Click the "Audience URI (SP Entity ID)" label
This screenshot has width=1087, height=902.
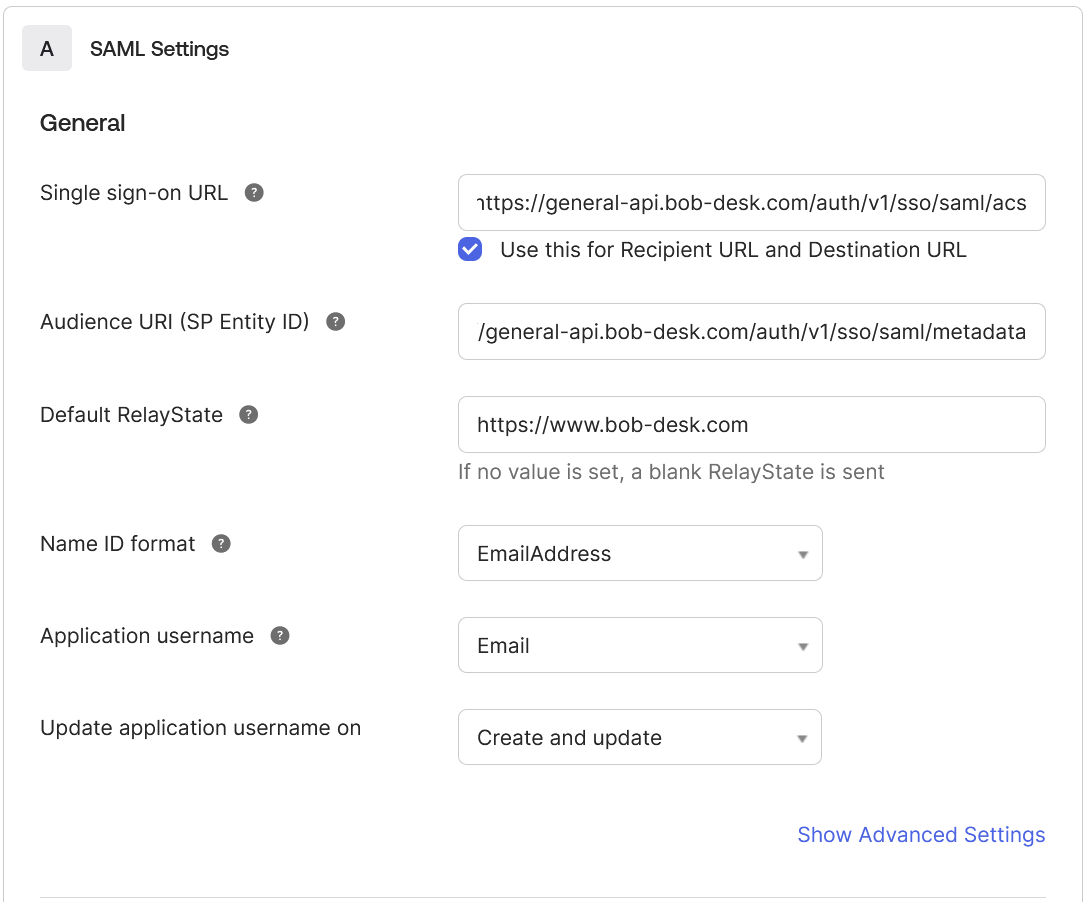[174, 322]
